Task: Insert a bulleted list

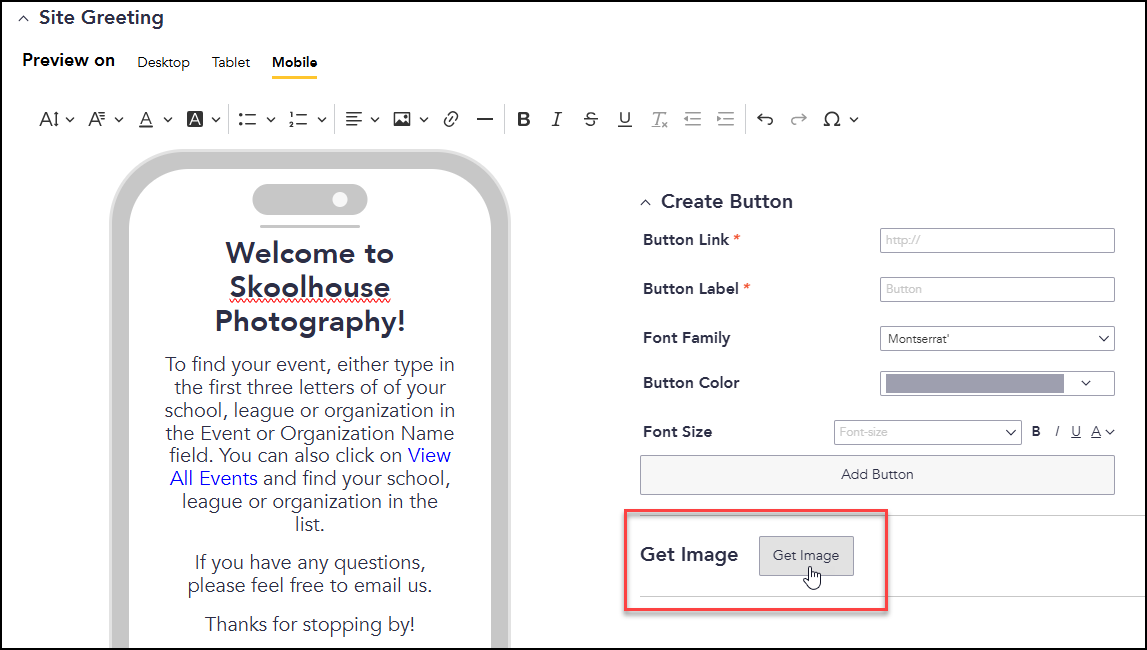Action: (x=247, y=119)
